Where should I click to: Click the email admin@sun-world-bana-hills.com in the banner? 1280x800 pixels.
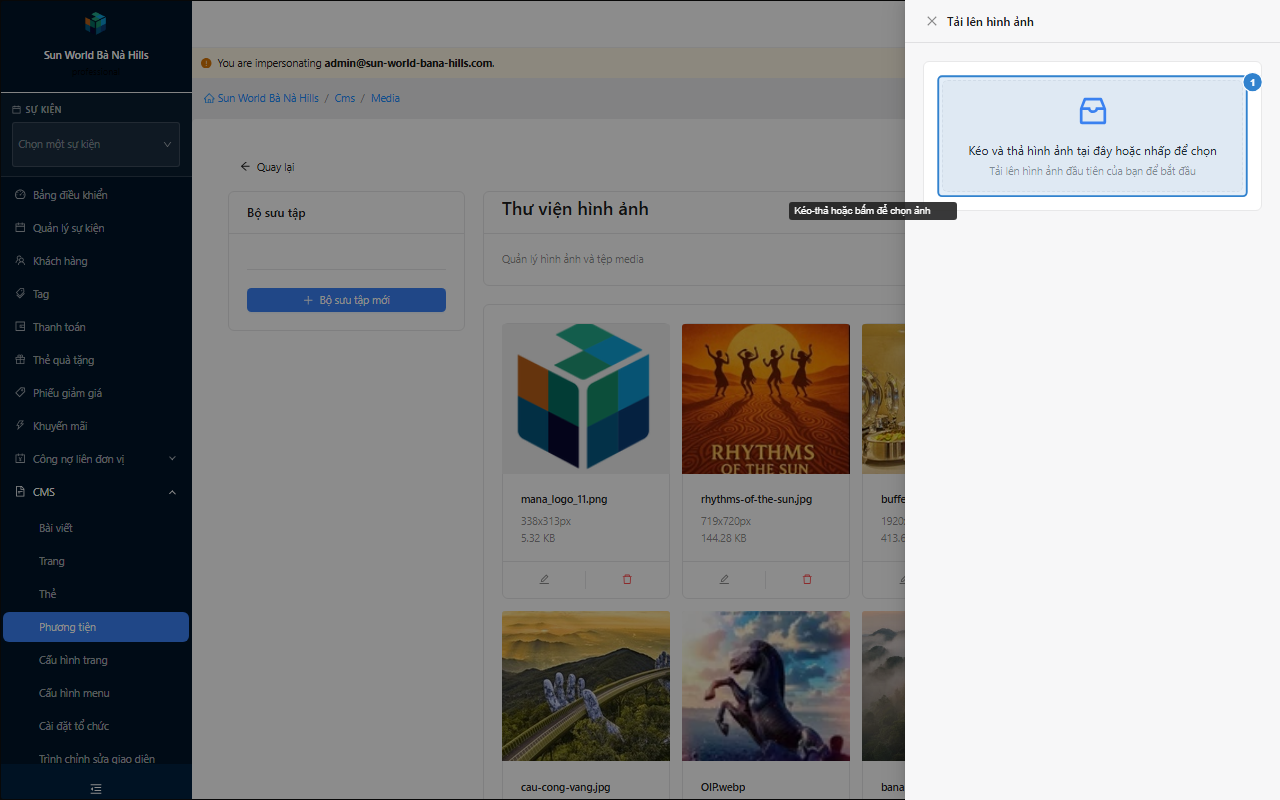408,63
